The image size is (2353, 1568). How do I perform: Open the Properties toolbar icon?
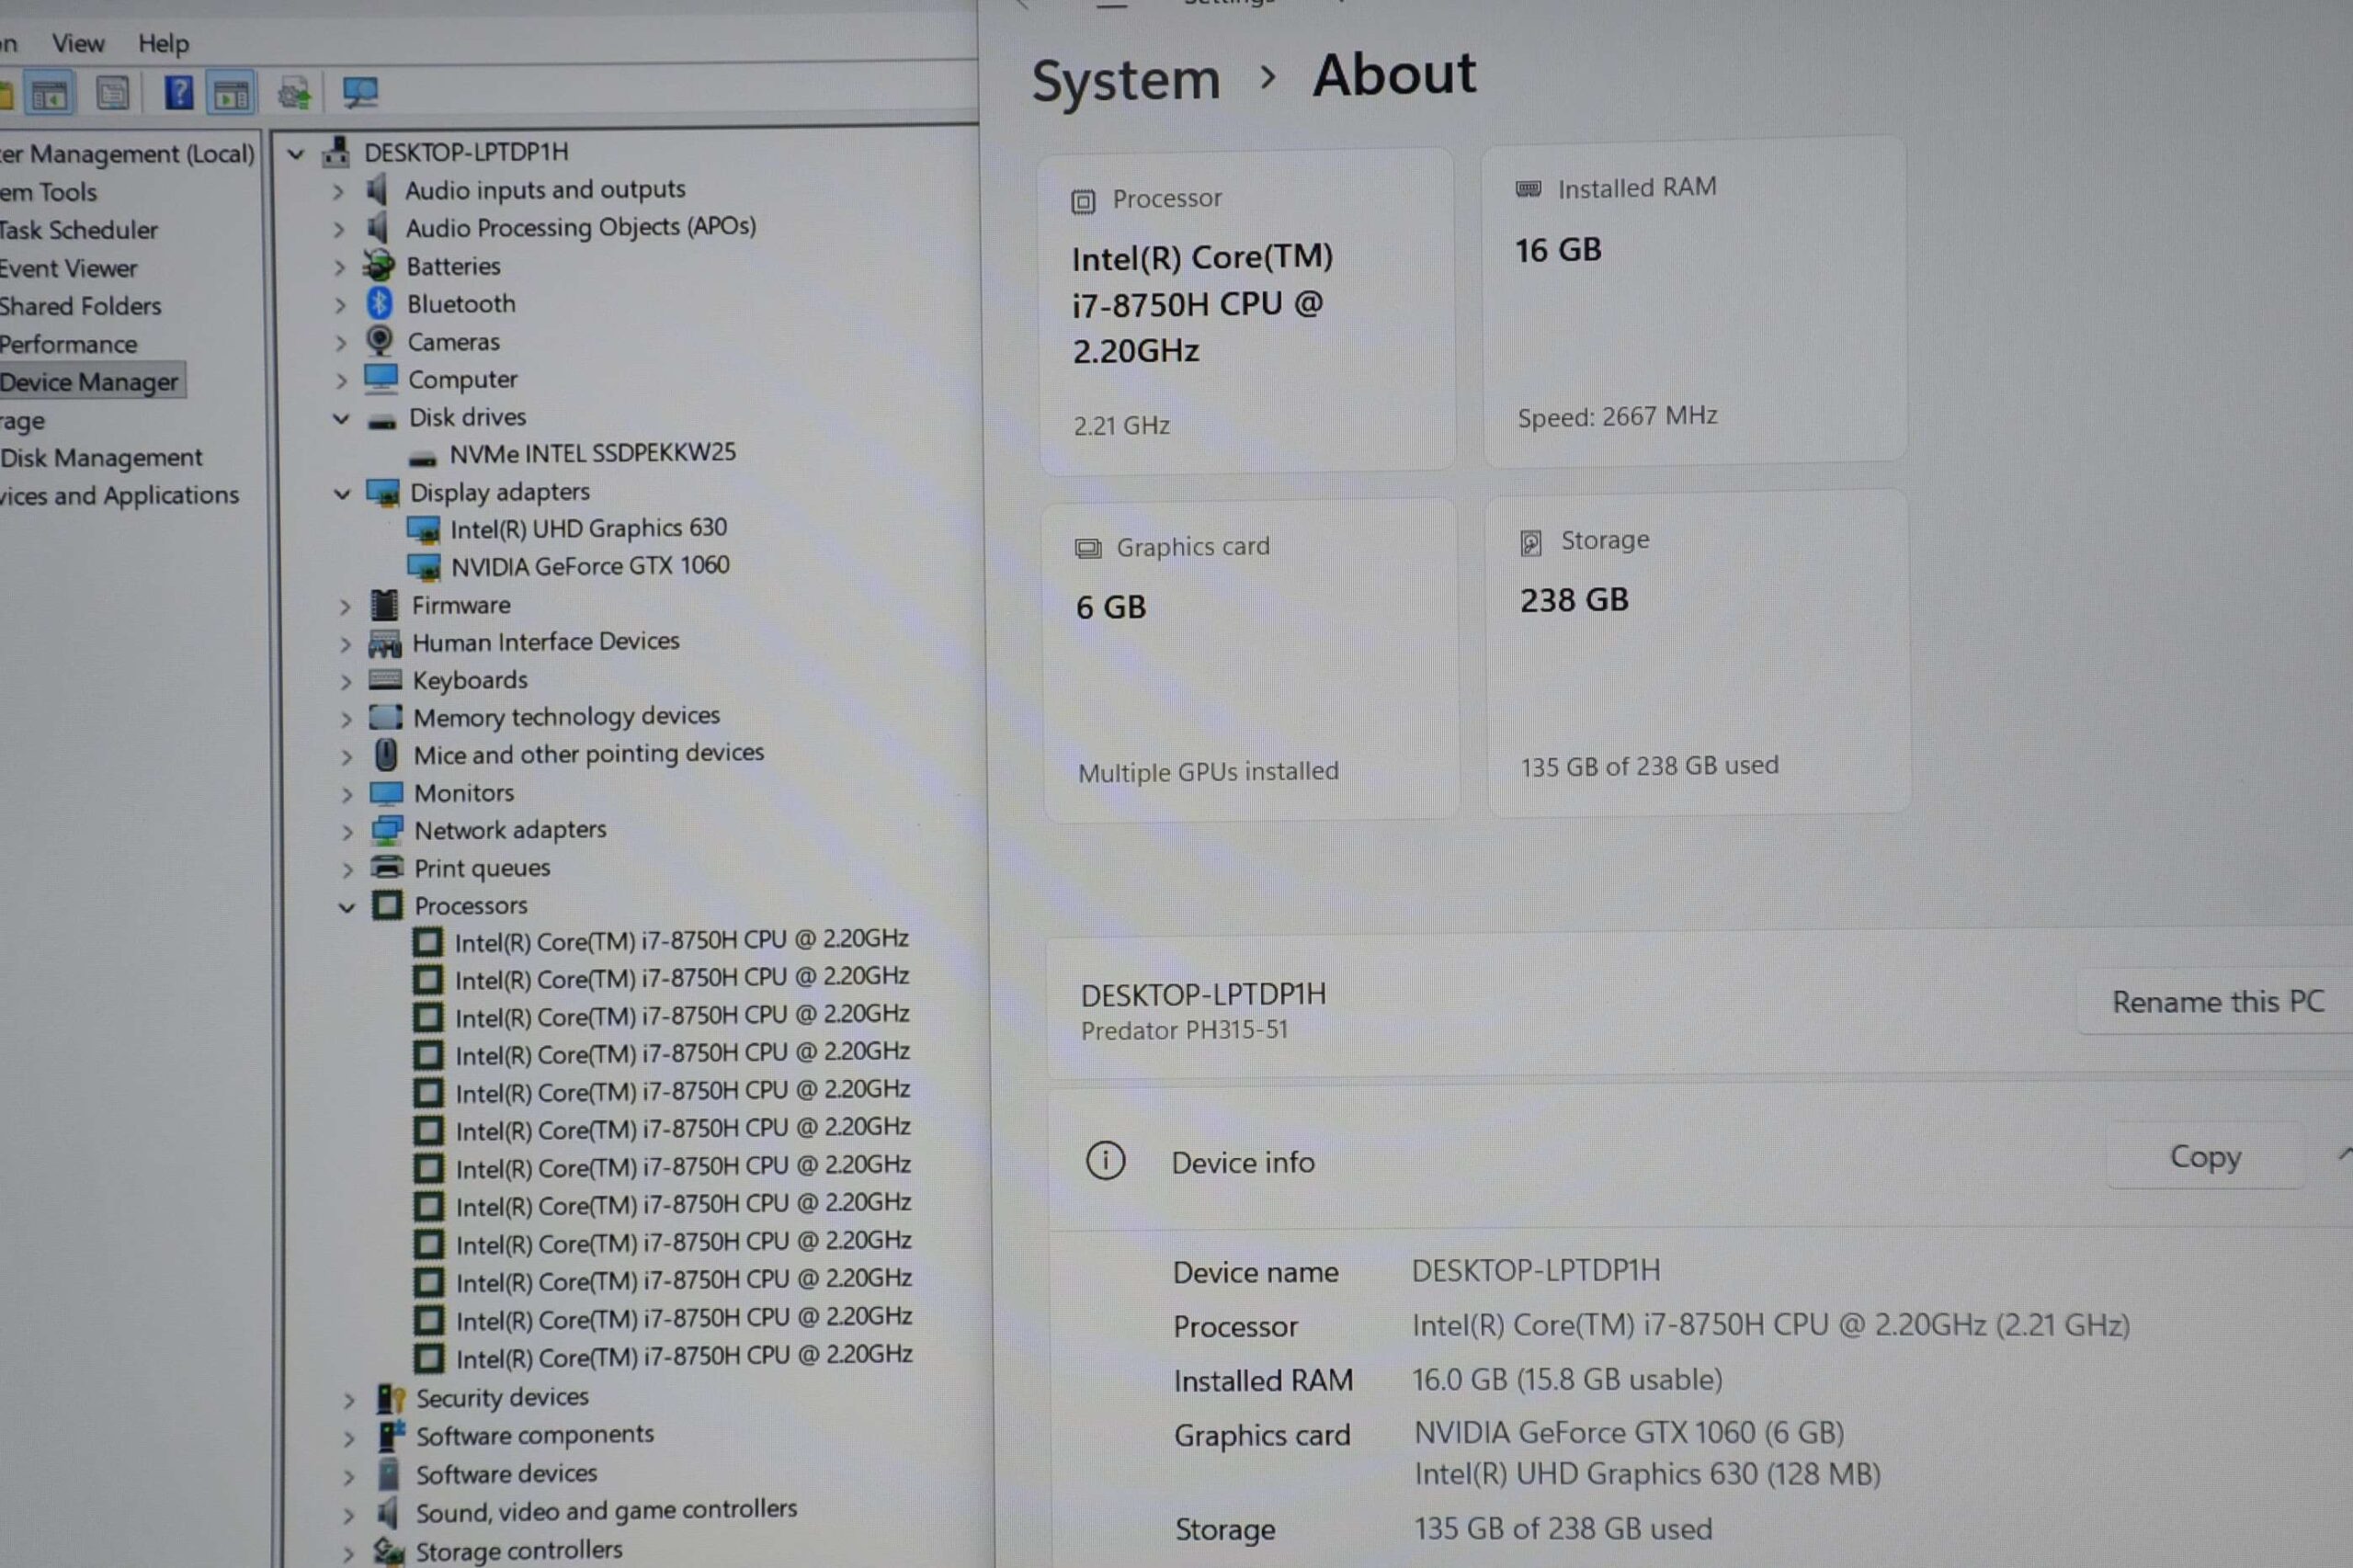click(112, 94)
